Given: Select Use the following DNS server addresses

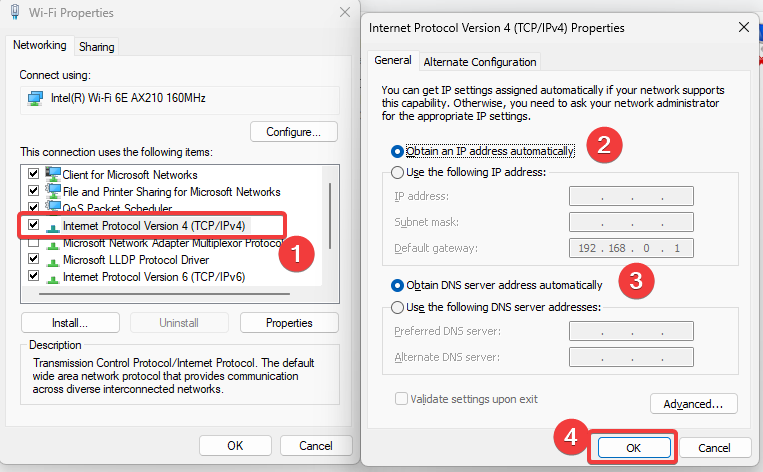Looking at the screenshot, I should pyautogui.click(x=398, y=307).
